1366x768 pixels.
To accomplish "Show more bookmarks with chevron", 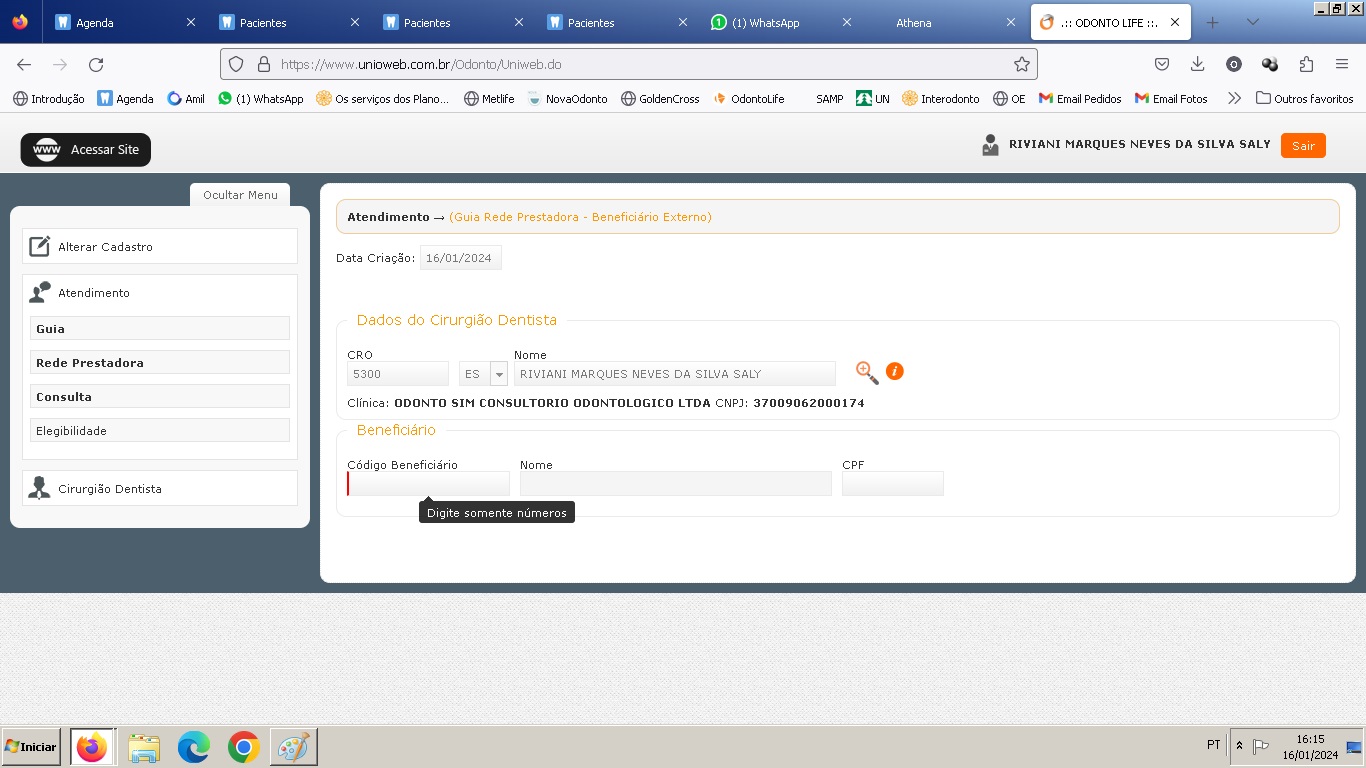I will [1234, 98].
